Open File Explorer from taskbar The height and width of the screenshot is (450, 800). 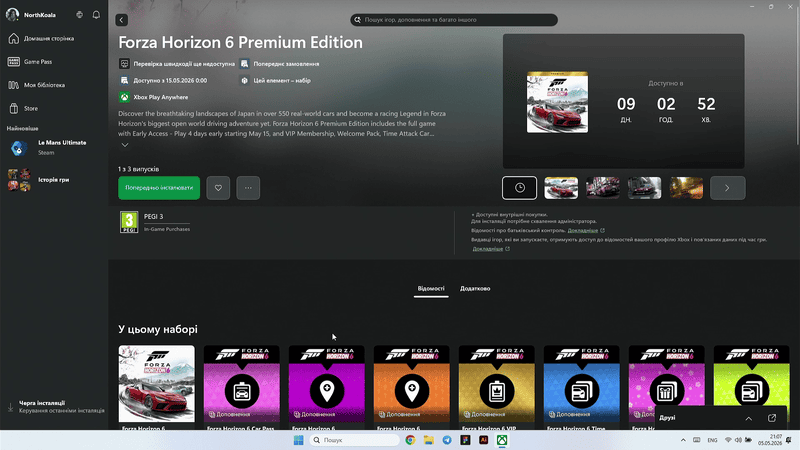pyautogui.click(x=429, y=440)
